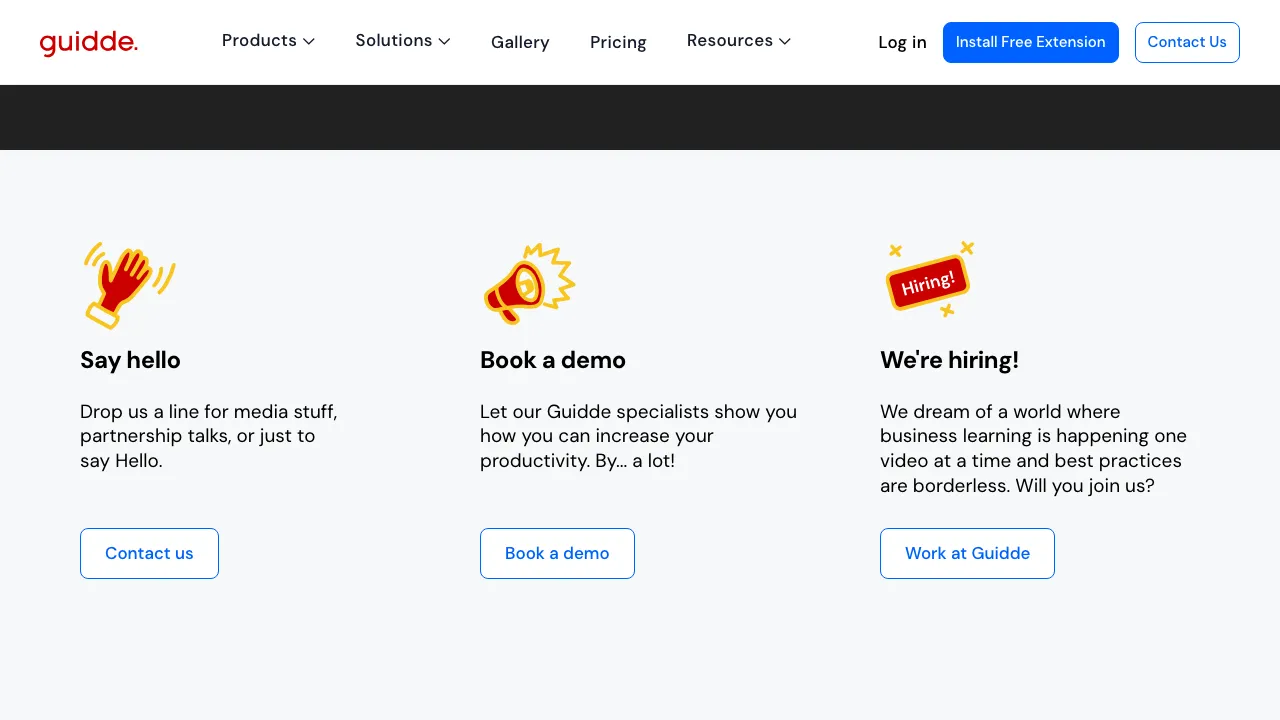
Task: Click the Book a demo heading text
Action: [x=553, y=360]
